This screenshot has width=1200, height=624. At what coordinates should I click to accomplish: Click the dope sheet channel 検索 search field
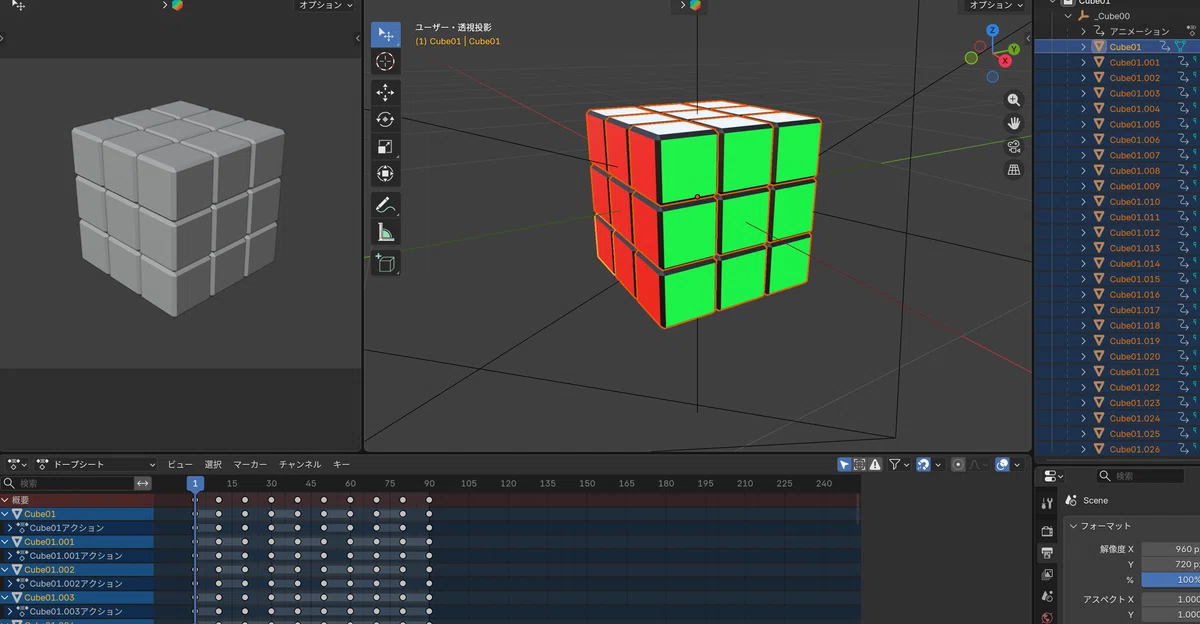click(x=67, y=483)
